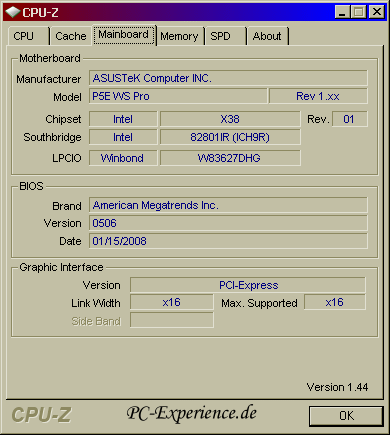Click the CPU-Z logo at bottom left
The height and width of the screenshot is (435, 390).
[41, 415]
